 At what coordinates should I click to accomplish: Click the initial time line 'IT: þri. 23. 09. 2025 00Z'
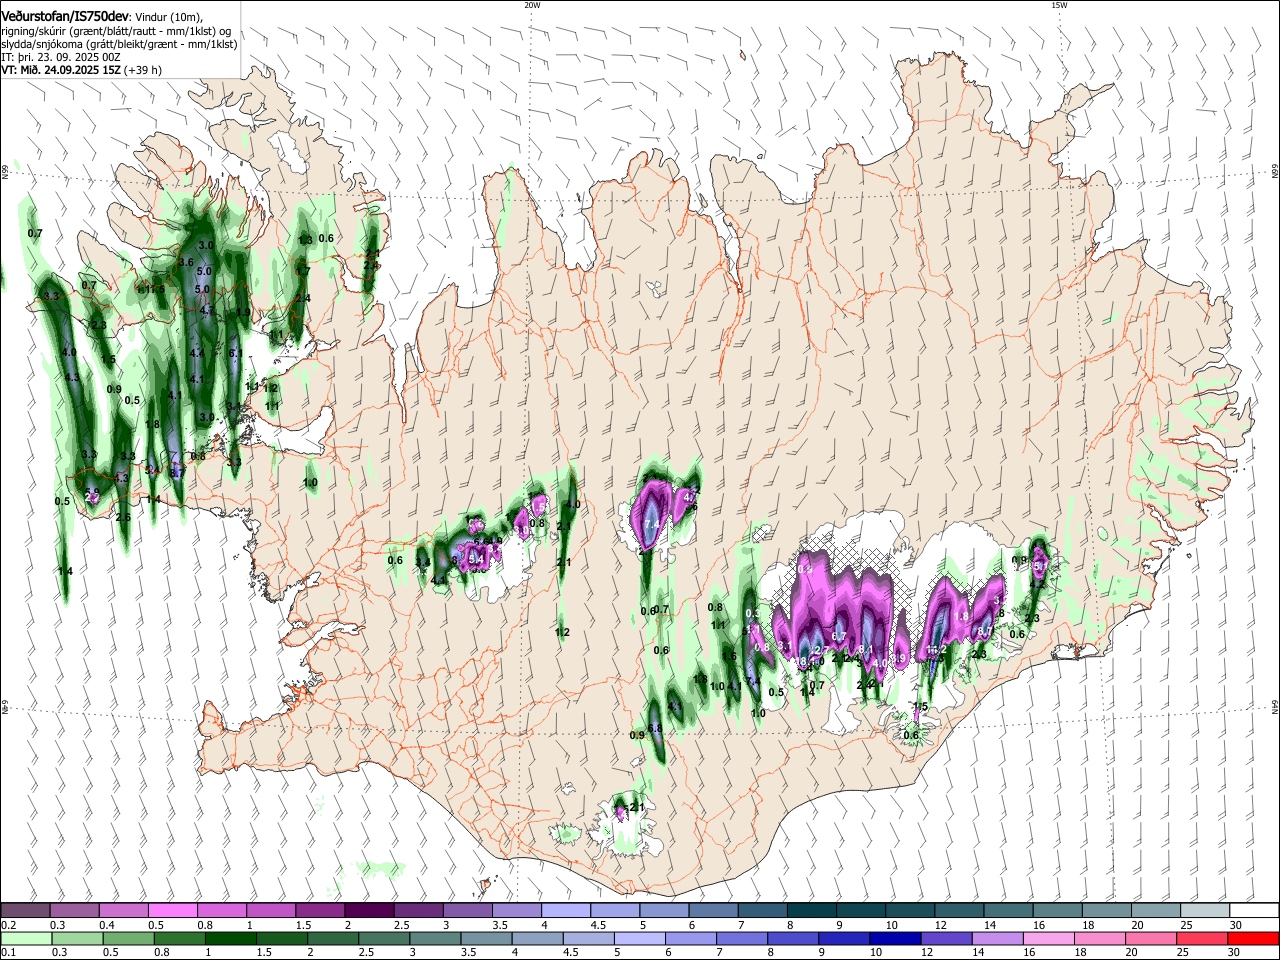tap(62, 57)
